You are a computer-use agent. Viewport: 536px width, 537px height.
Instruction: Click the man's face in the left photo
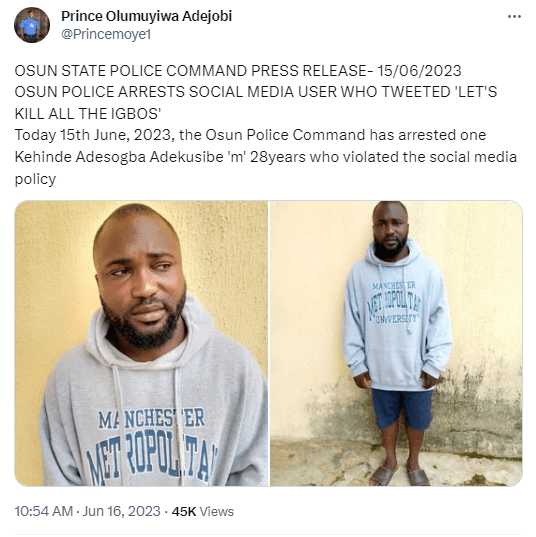coord(140,274)
